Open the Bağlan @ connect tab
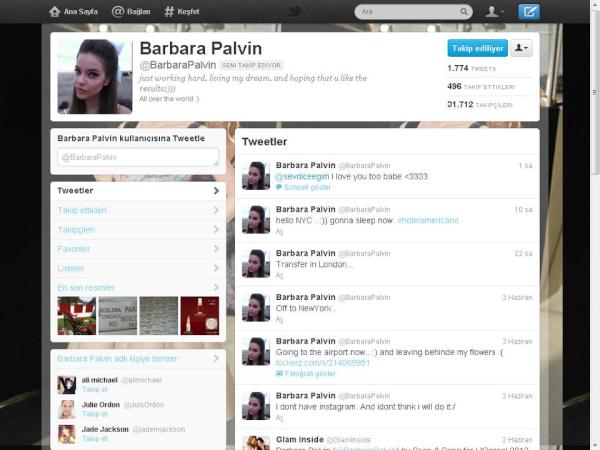Viewport: 600px width, 450px height. click(x=131, y=11)
